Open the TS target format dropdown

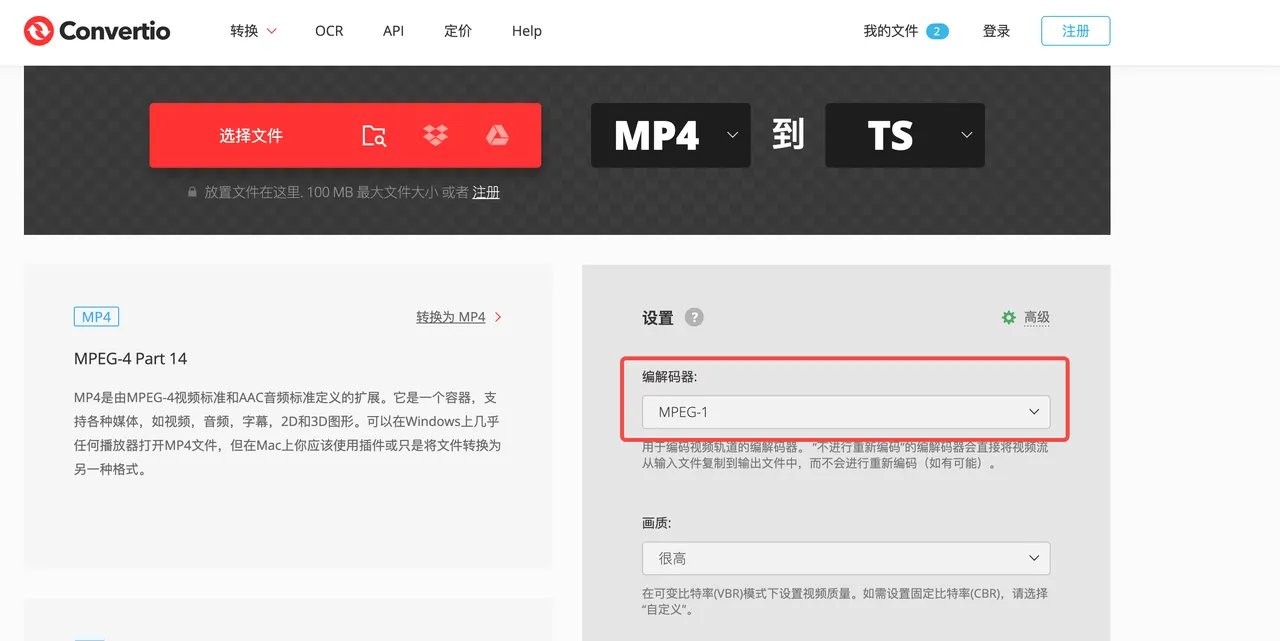point(905,135)
